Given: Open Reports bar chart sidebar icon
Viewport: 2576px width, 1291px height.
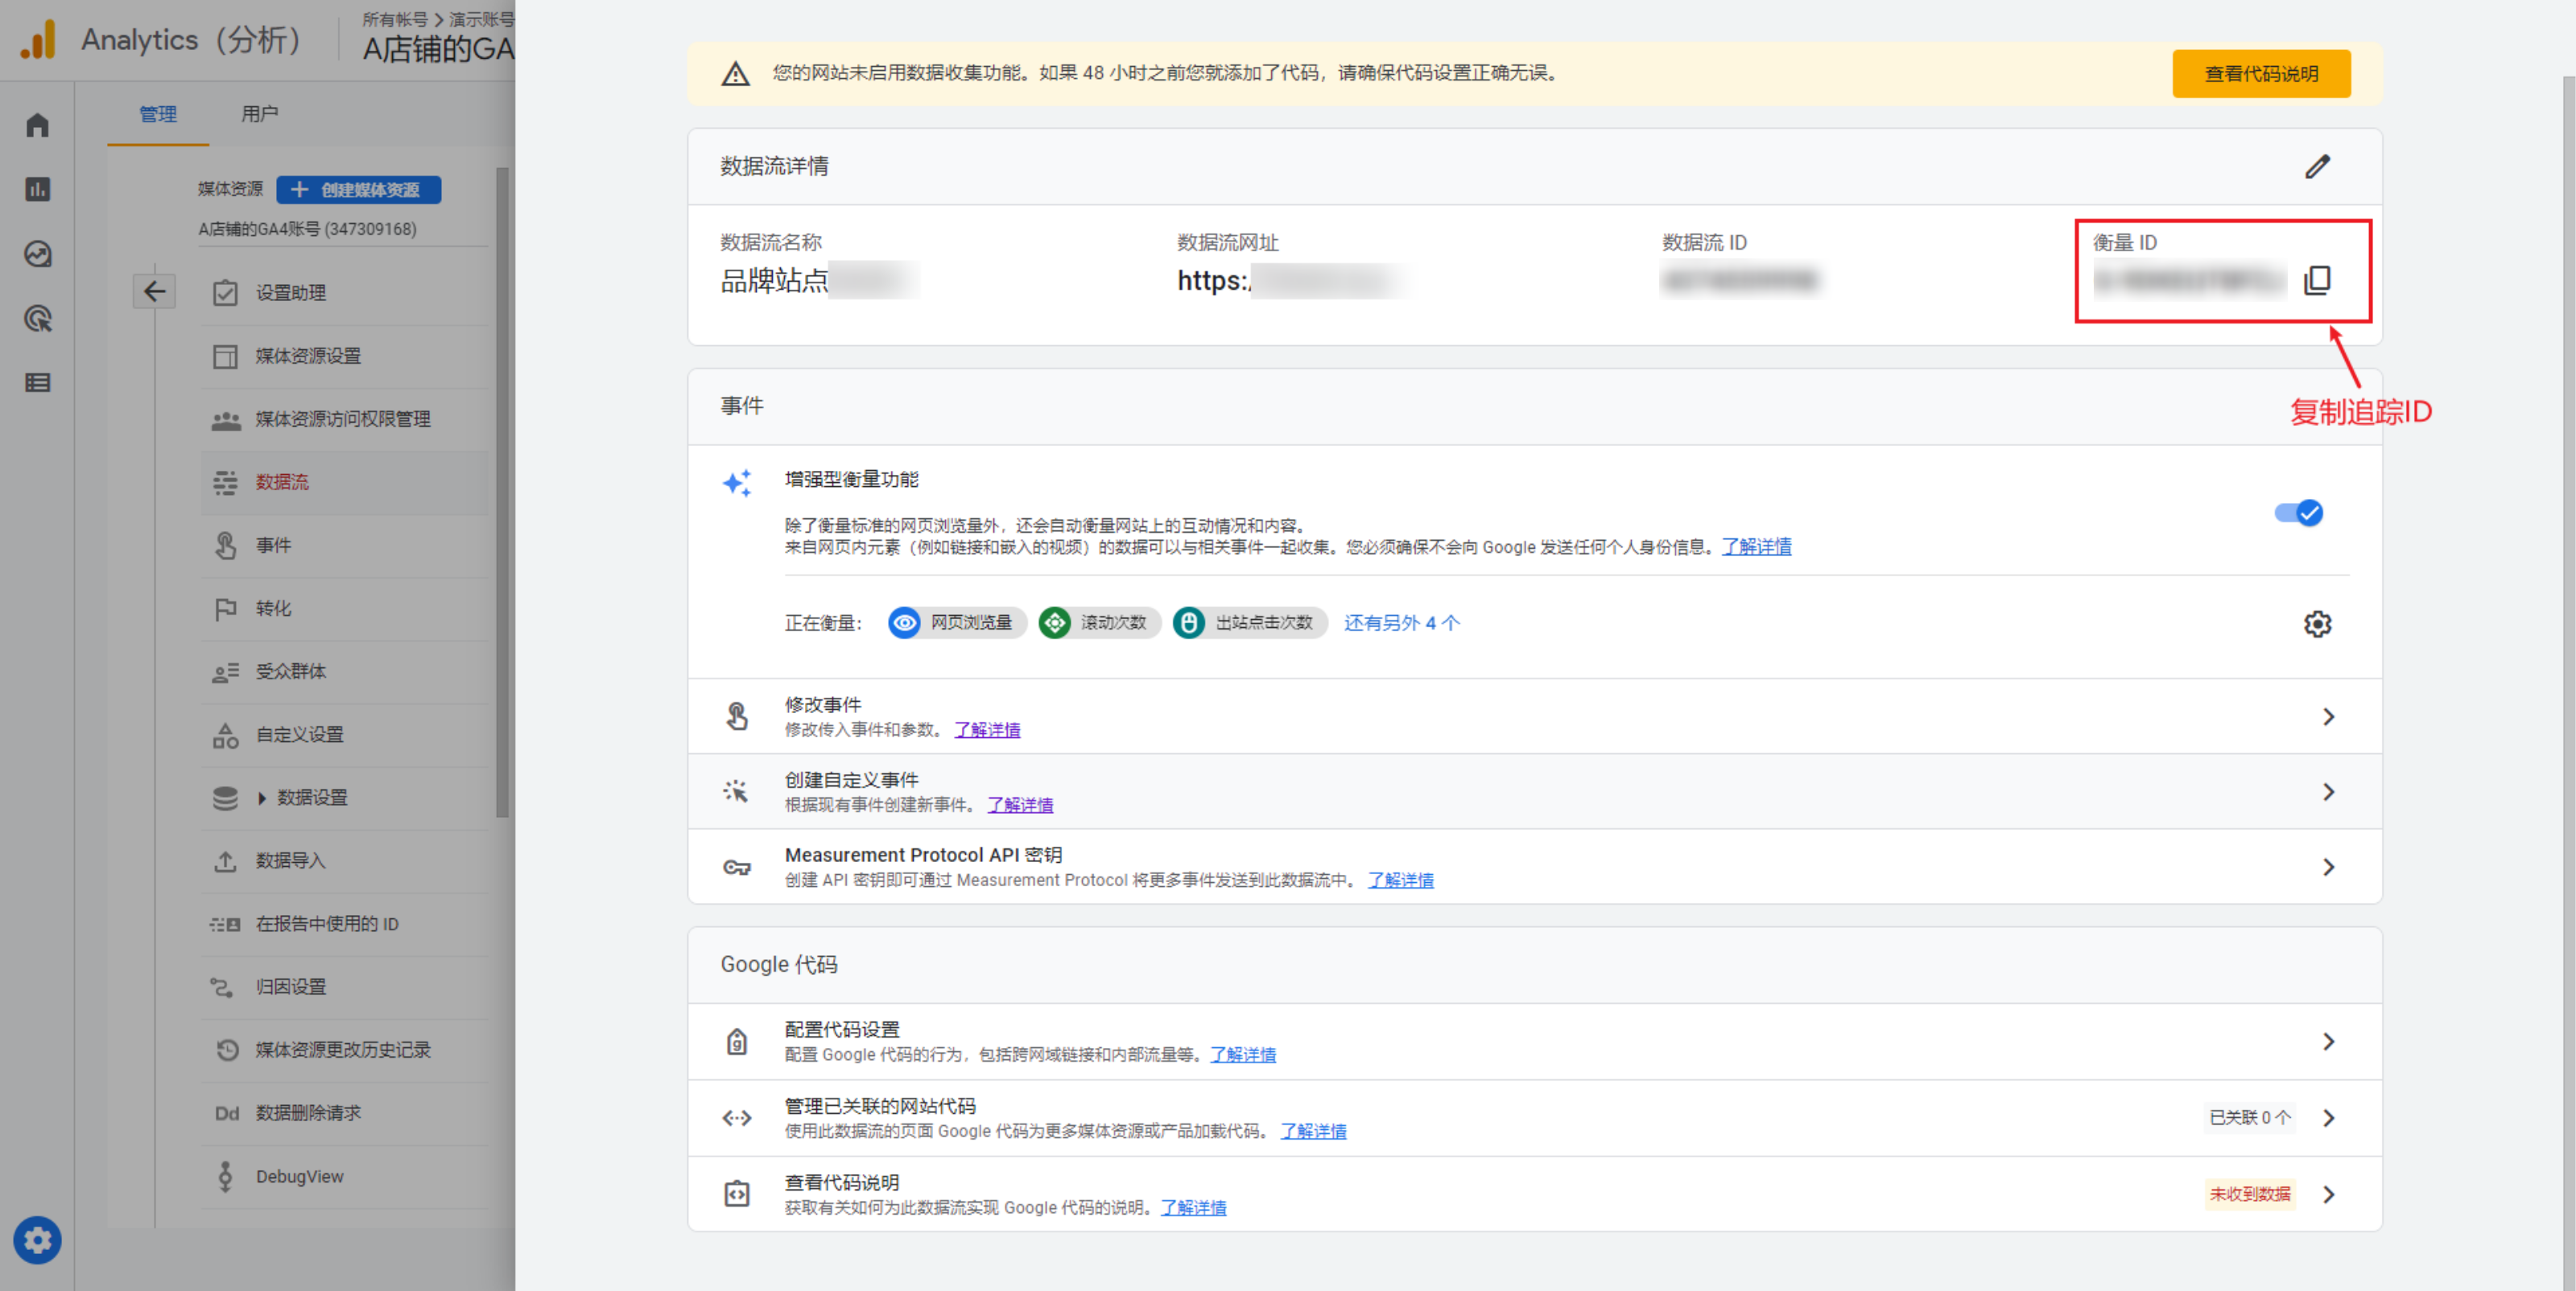Looking at the screenshot, I should [37, 189].
